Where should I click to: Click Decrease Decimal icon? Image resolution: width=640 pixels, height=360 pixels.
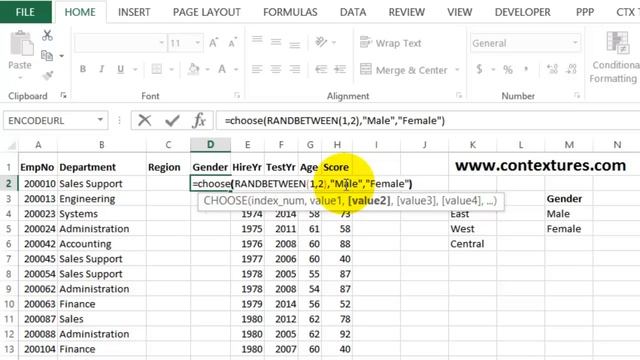click(x=571, y=69)
